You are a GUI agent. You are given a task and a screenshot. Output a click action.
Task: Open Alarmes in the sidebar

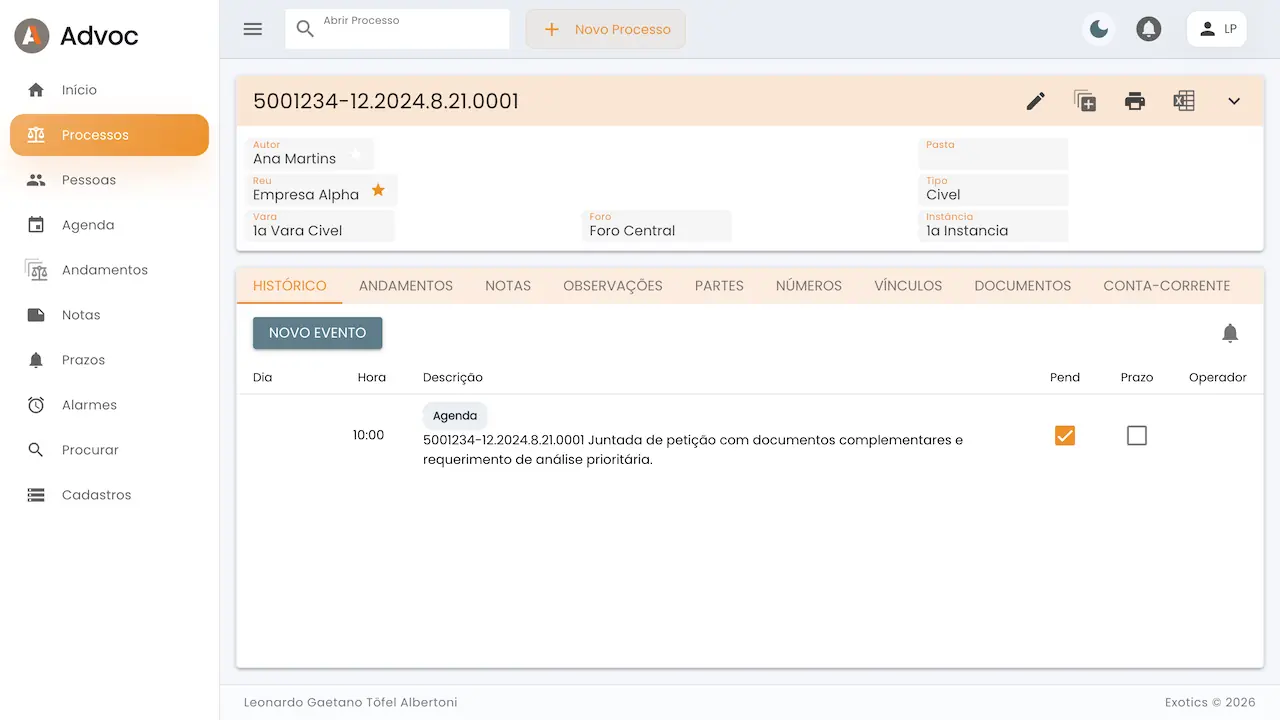(x=110, y=405)
